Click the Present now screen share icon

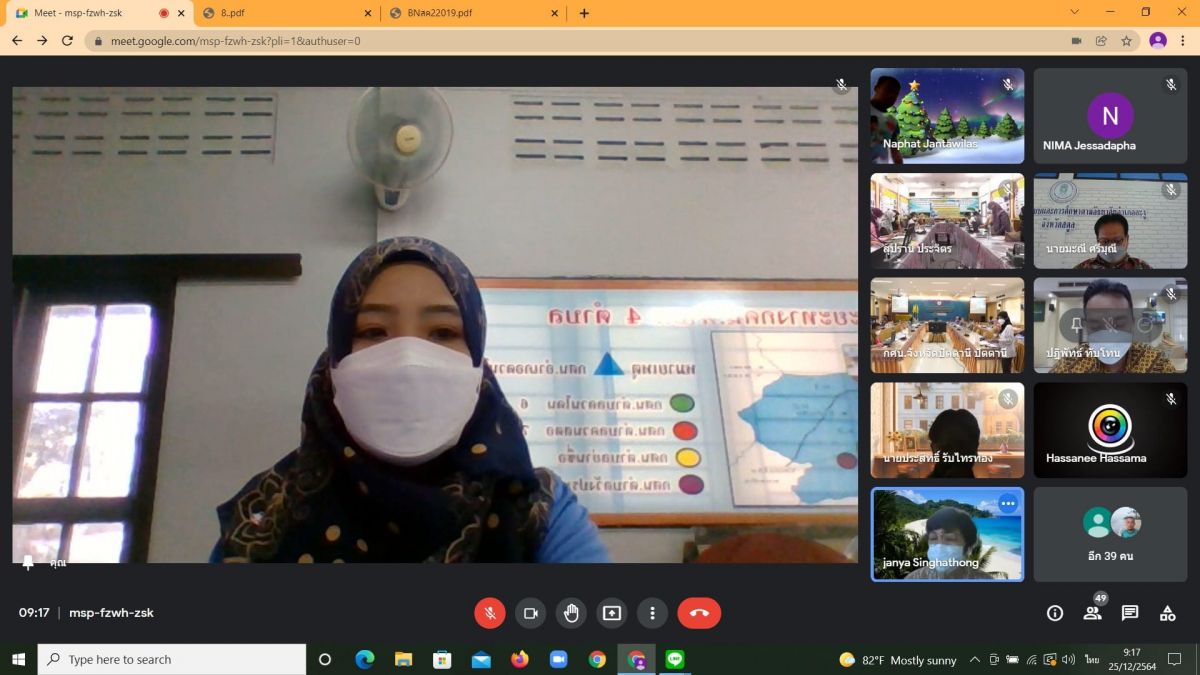tap(611, 613)
